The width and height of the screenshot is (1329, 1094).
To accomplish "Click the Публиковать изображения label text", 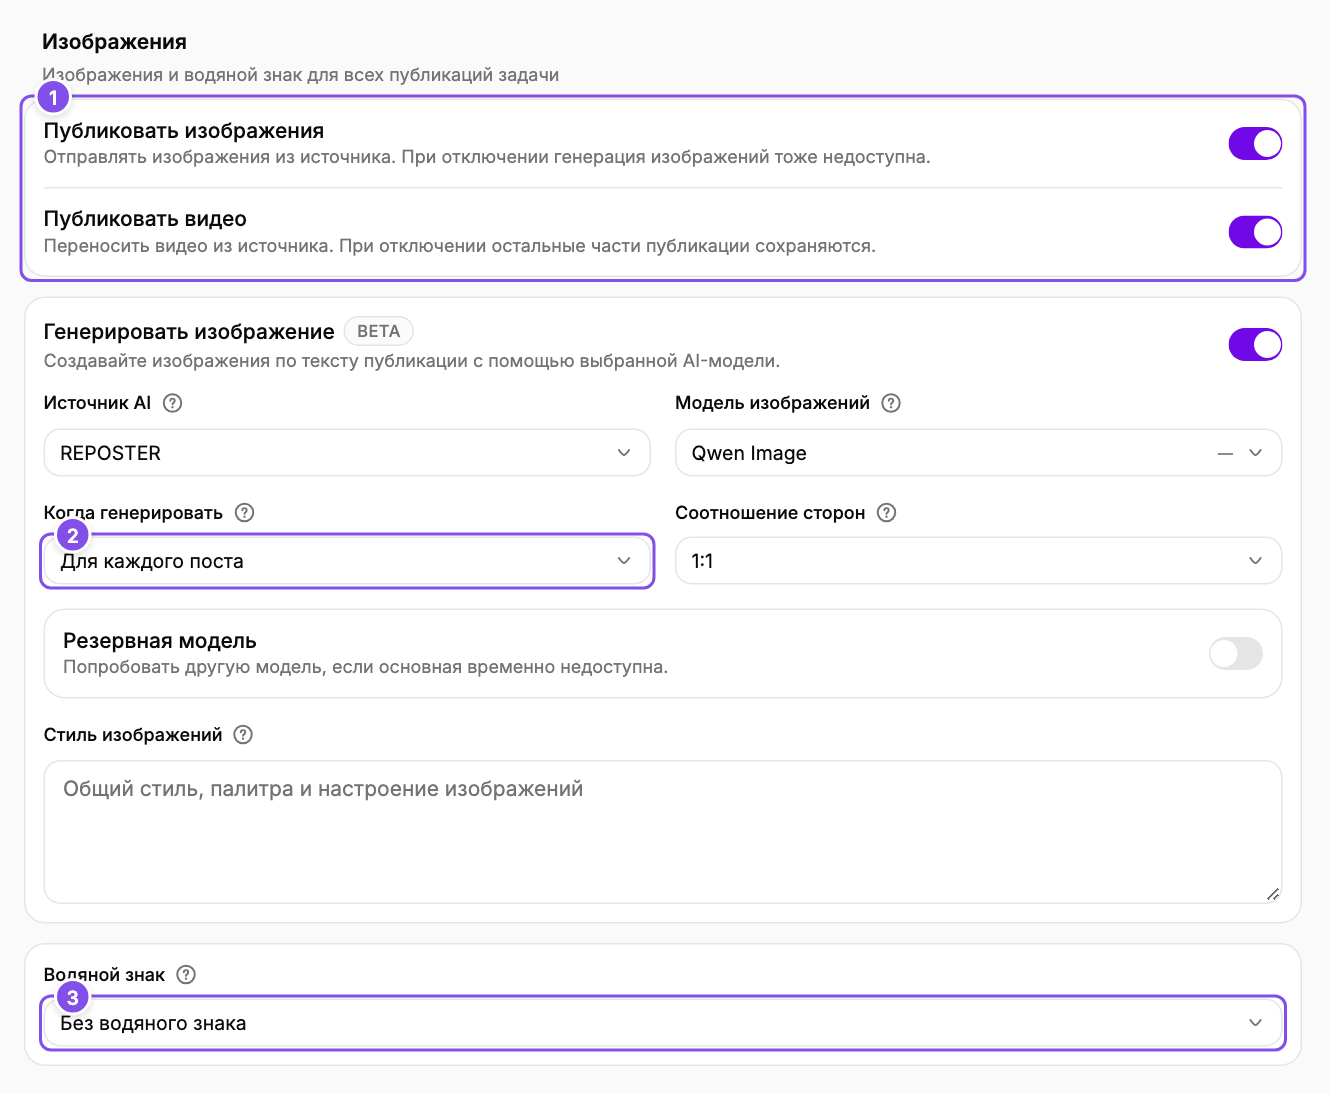I will (184, 131).
